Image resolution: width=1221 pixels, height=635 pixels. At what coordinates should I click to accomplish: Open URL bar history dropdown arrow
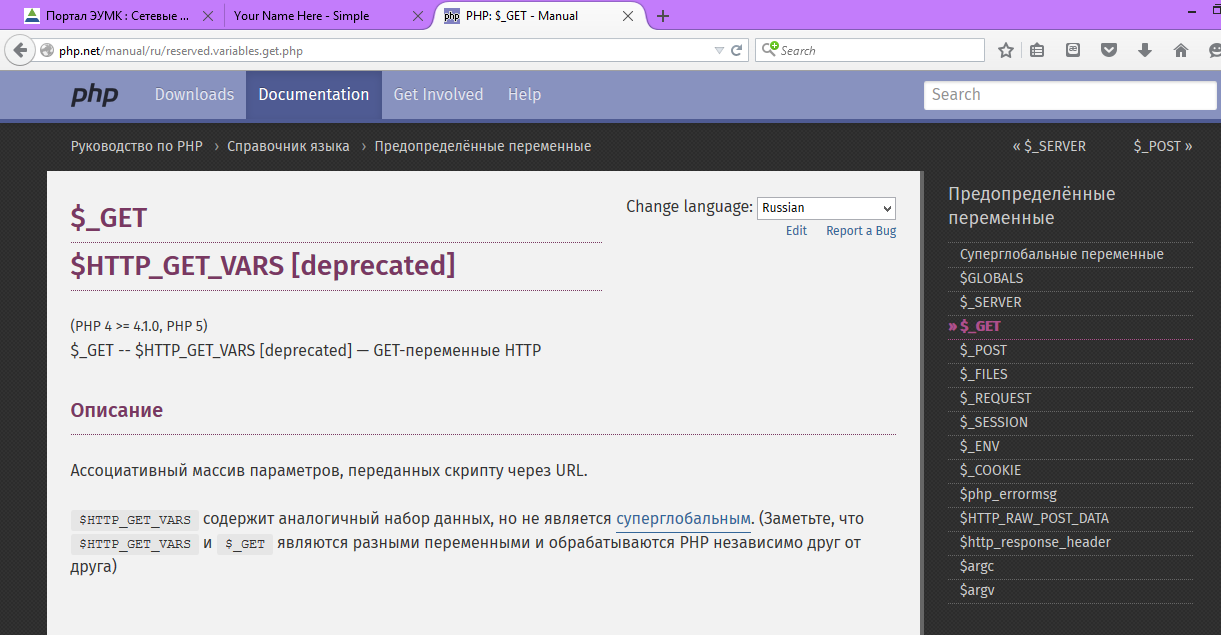click(719, 50)
